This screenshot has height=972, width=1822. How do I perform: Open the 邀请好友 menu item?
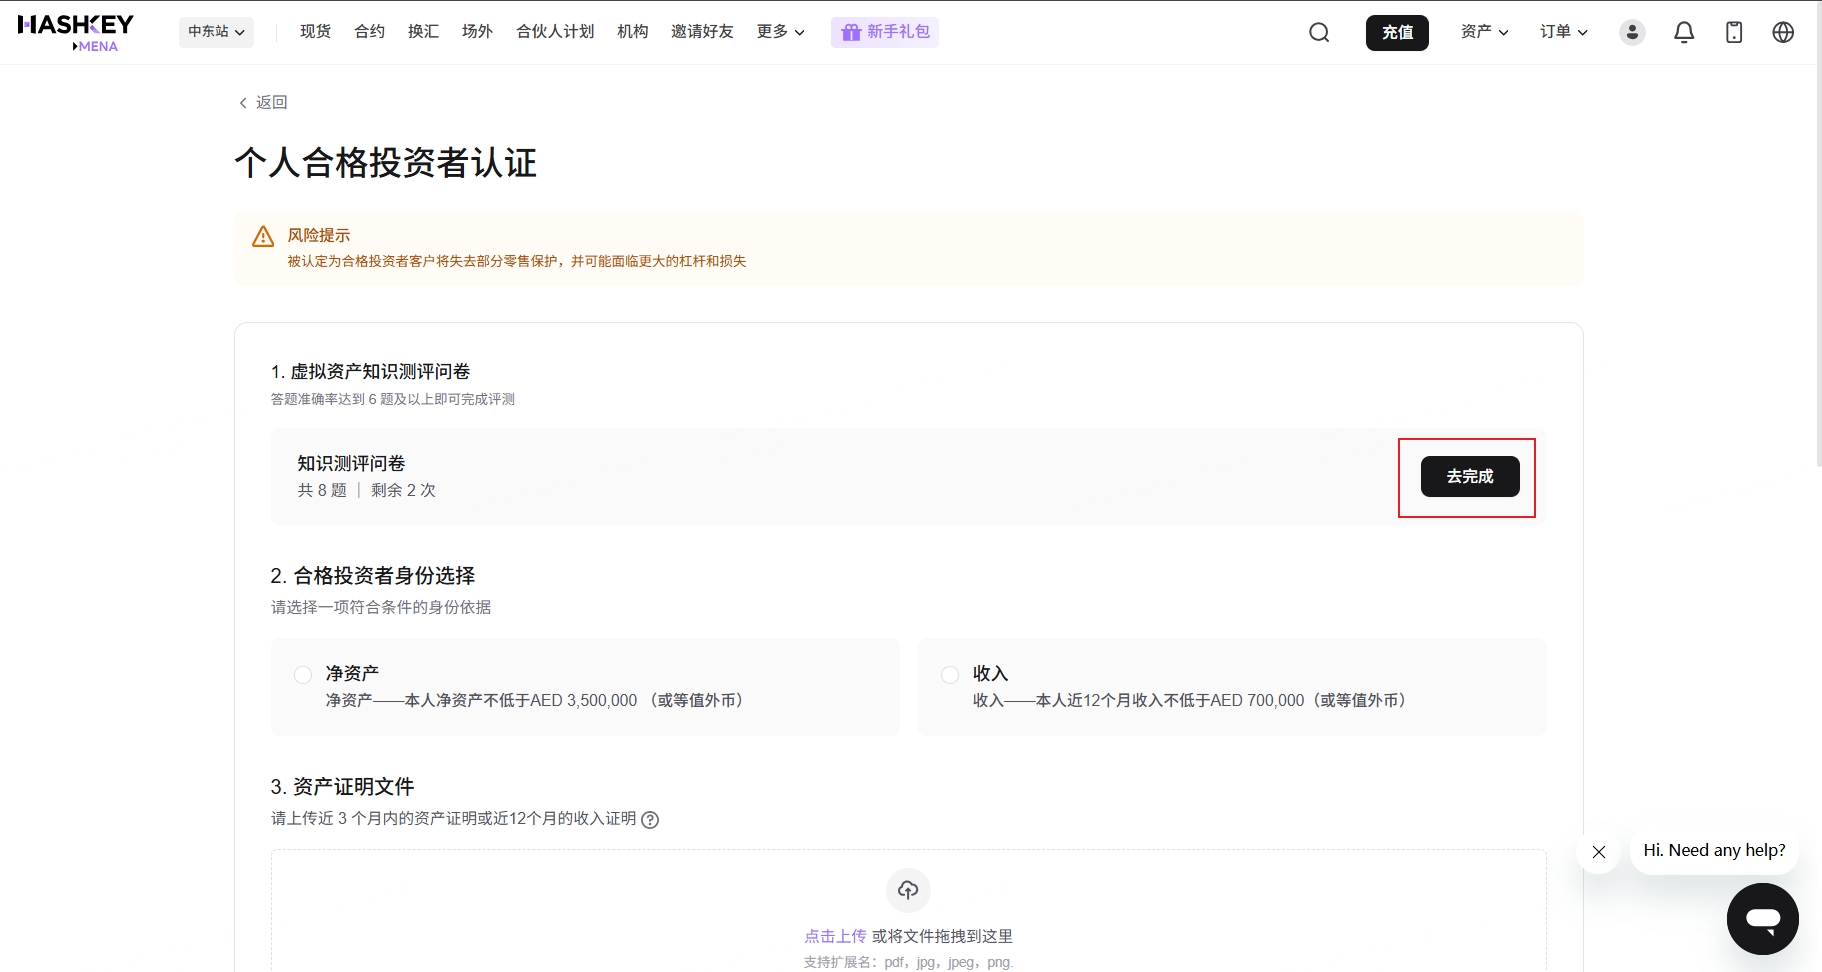point(702,32)
